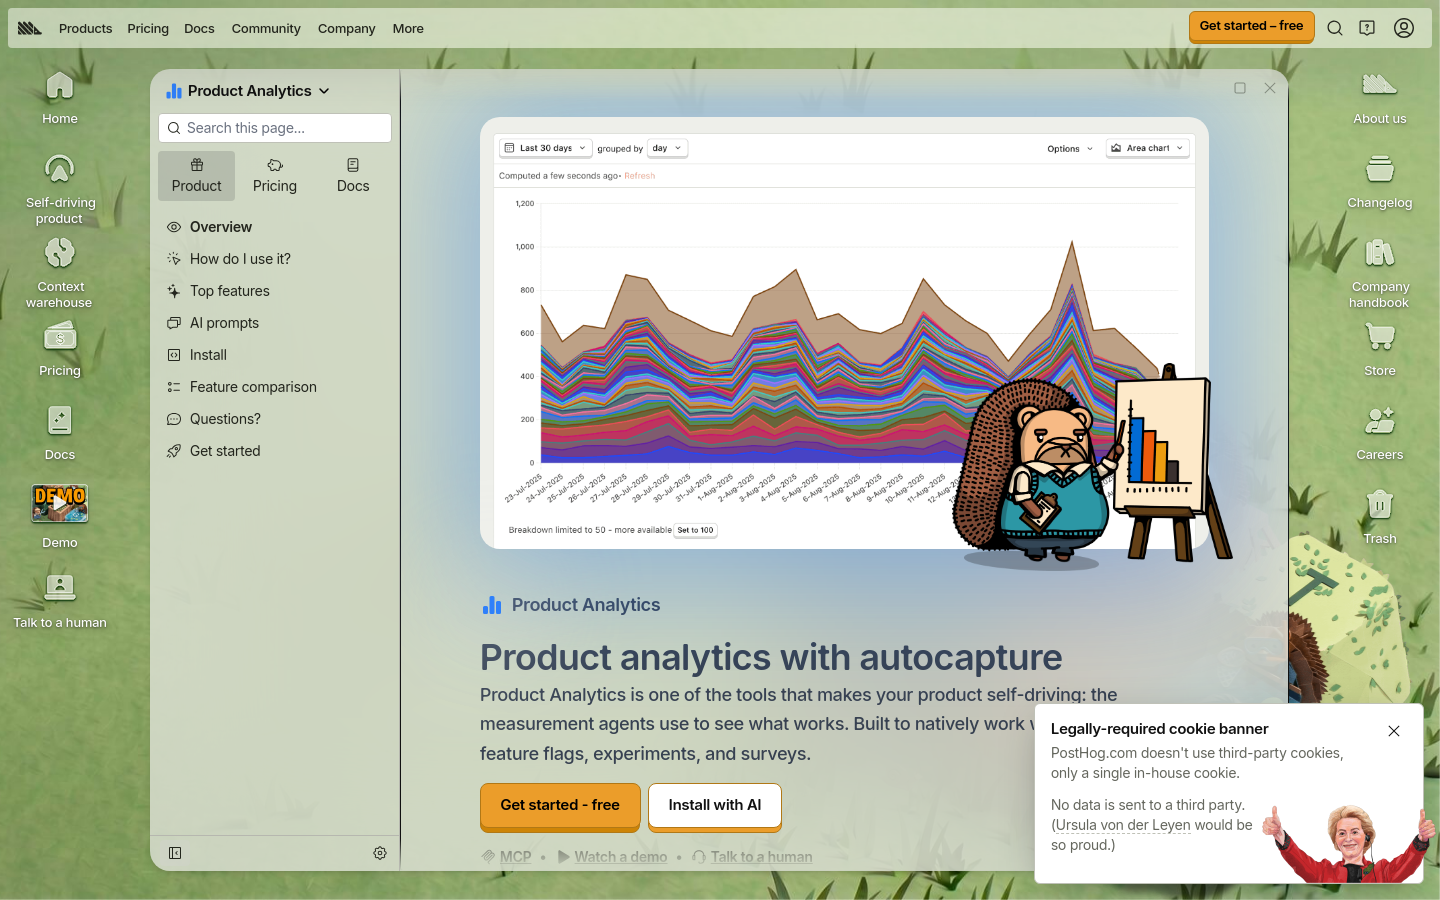Image resolution: width=1440 pixels, height=900 pixels.
Task: Click the orange Get started - free button
Action: pos(560,806)
